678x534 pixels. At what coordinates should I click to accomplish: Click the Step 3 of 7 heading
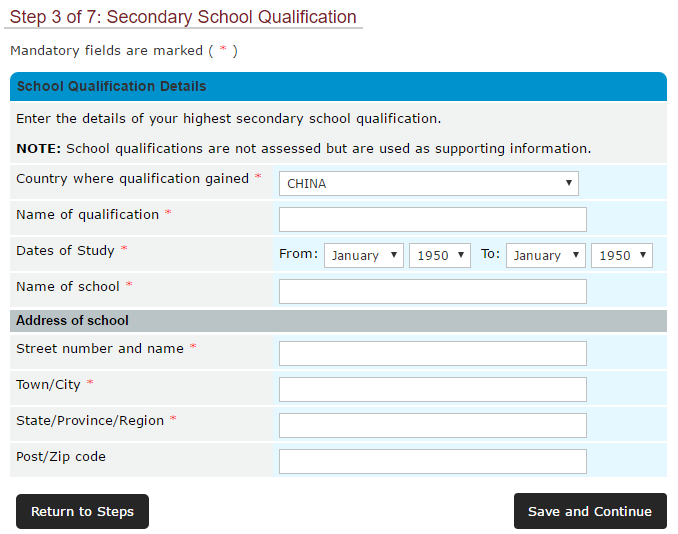click(x=183, y=17)
